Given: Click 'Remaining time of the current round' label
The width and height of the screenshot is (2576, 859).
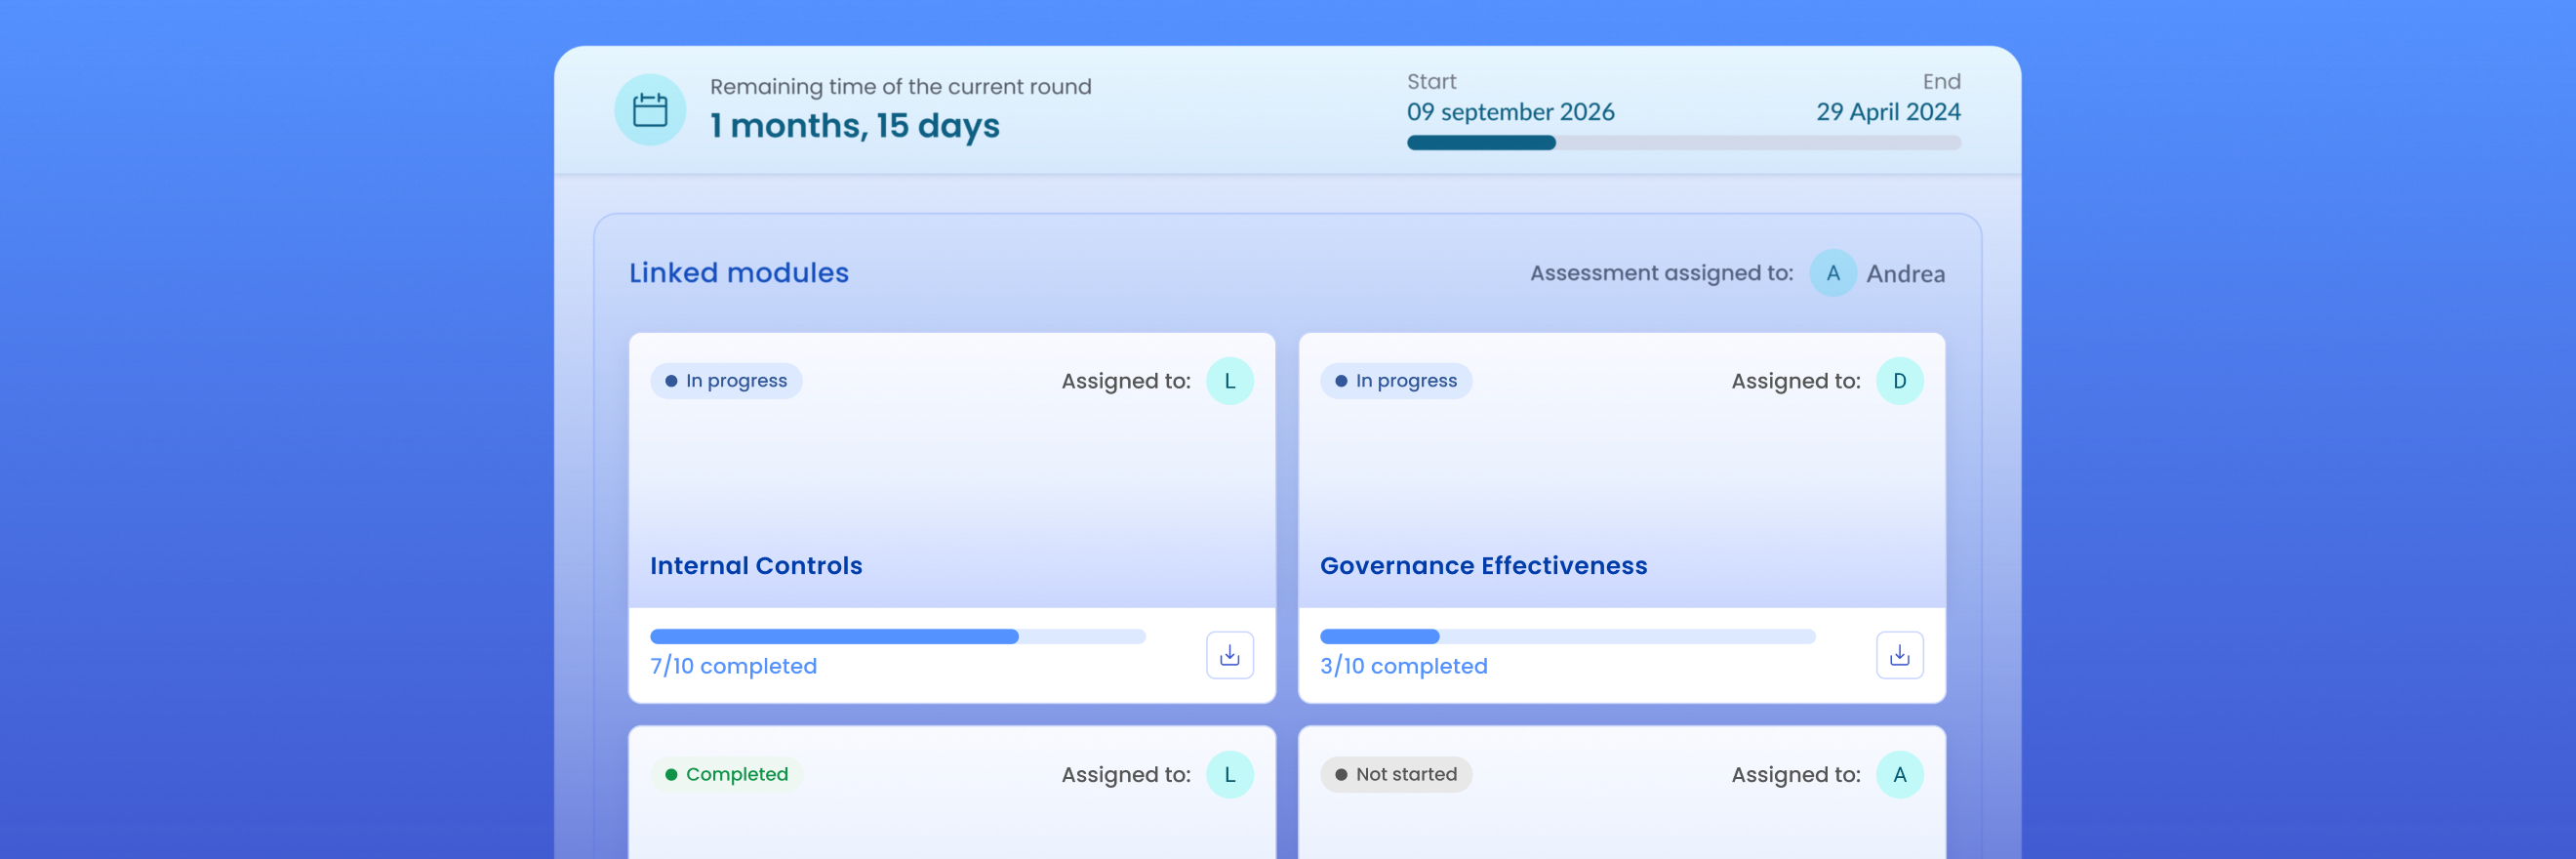Looking at the screenshot, I should click(900, 87).
